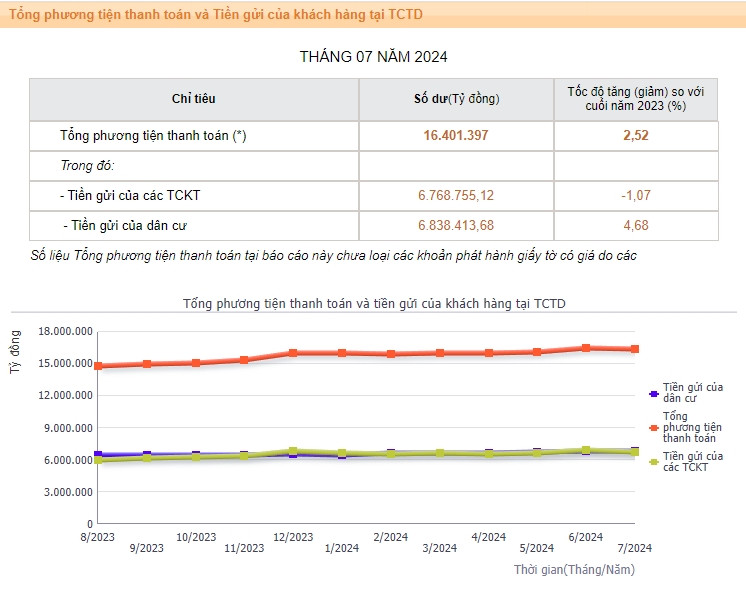The width and height of the screenshot is (746, 590).
Task: Click the purple legend marker for Tiền gửi của dân cư
Action: click(x=653, y=393)
